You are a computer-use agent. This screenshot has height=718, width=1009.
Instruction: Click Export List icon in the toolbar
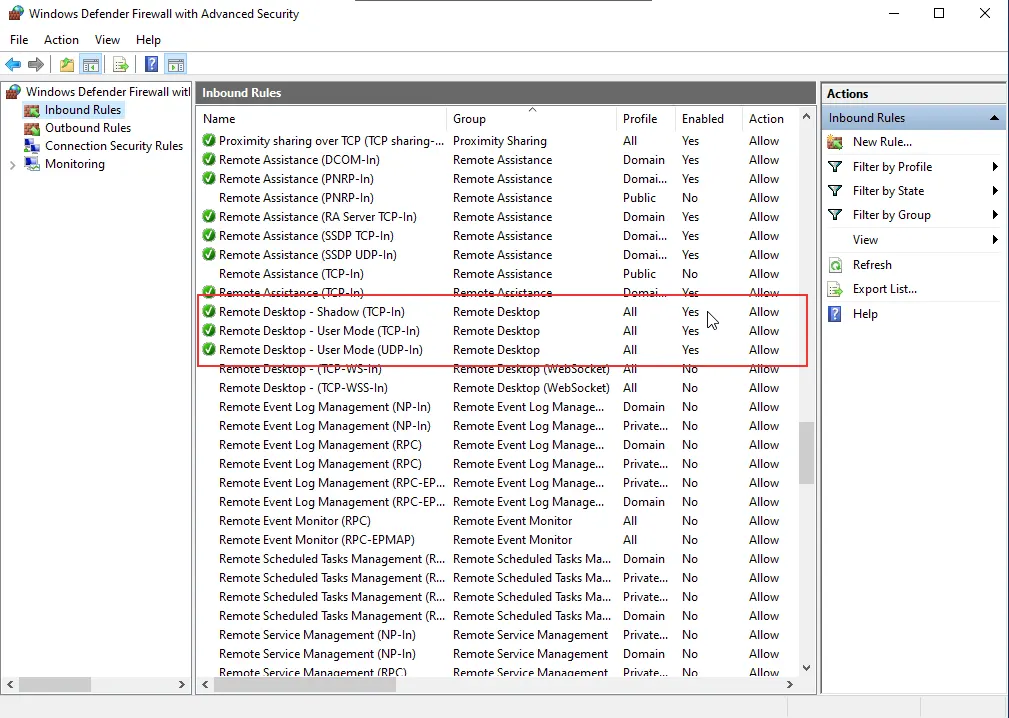tap(120, 65)
